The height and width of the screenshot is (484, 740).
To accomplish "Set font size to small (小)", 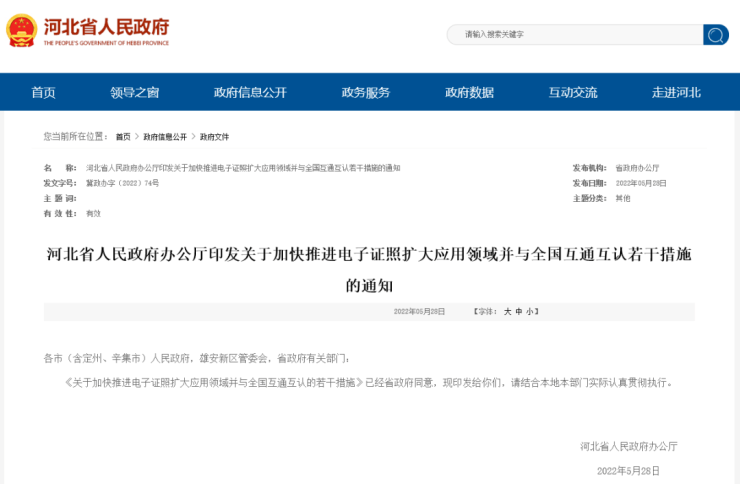I will pos(532,312).
